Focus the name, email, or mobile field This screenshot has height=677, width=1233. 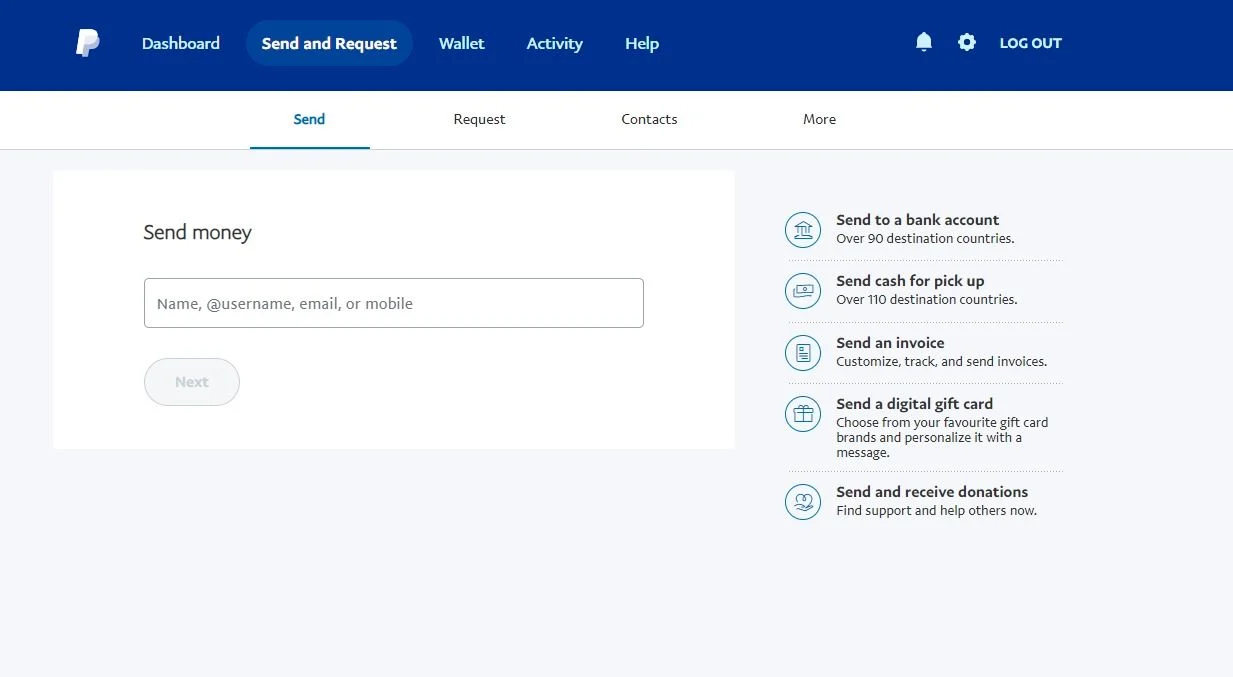tap(394, 303)
